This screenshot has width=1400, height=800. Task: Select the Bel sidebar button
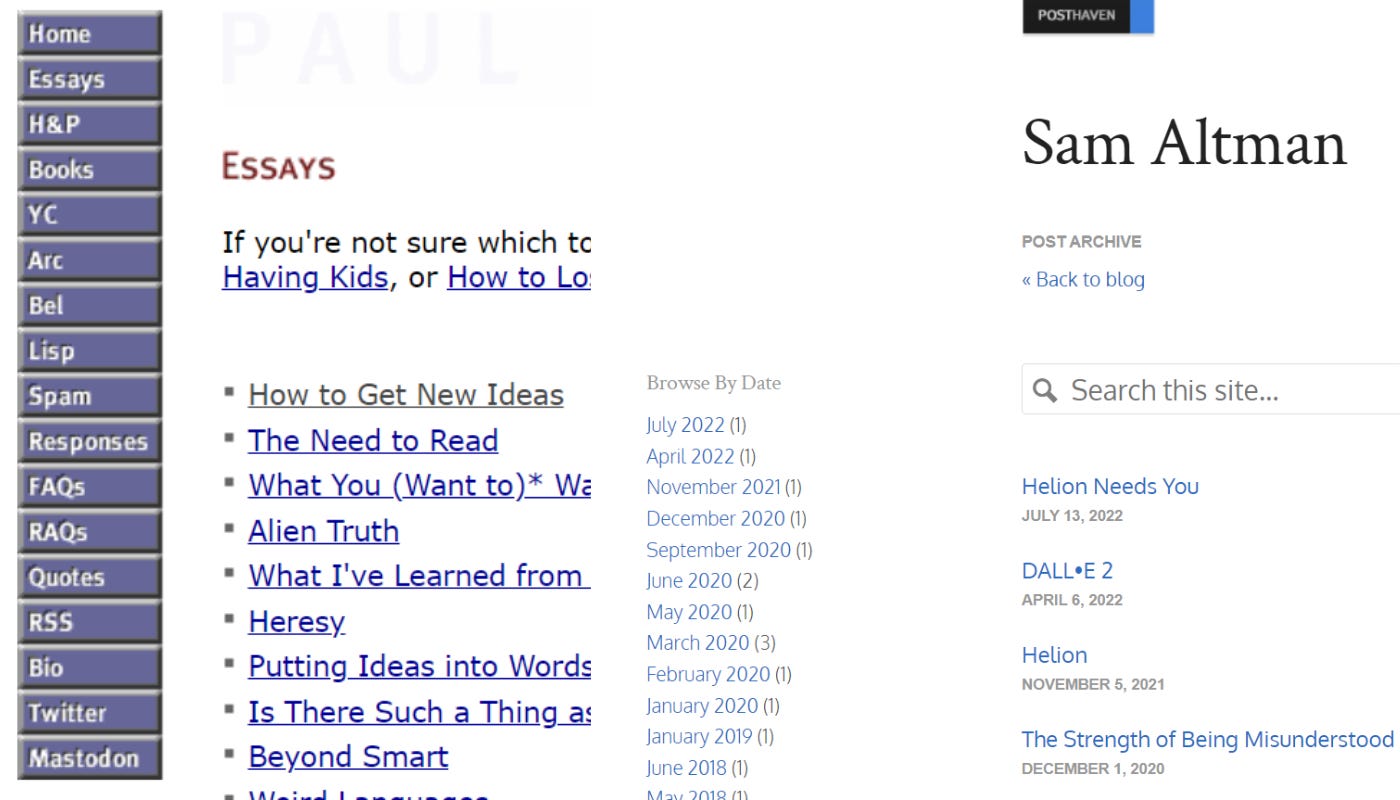pos(90,305)
